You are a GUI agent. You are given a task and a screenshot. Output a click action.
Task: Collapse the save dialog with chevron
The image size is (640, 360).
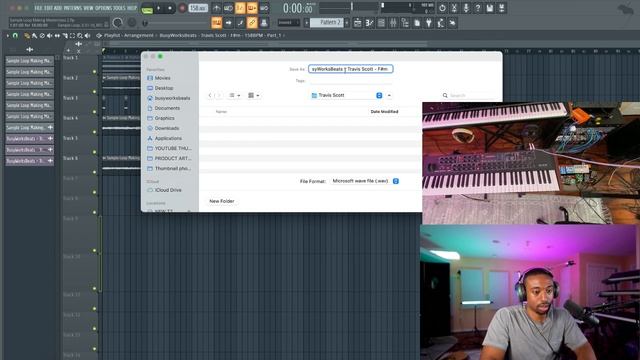[x=389, y=95]
